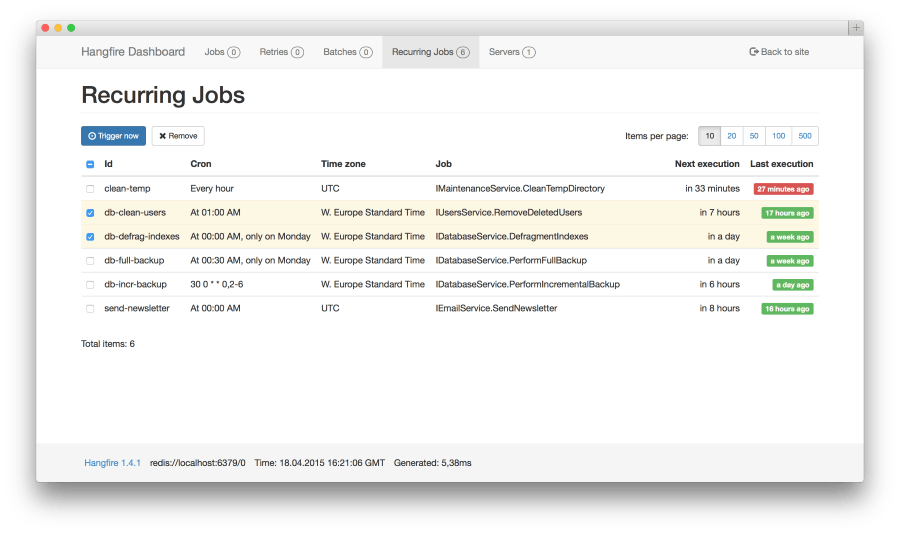Viewport: 900px width, 534px height.
Task: Set items per page to 100
Action: pos(778,136)
